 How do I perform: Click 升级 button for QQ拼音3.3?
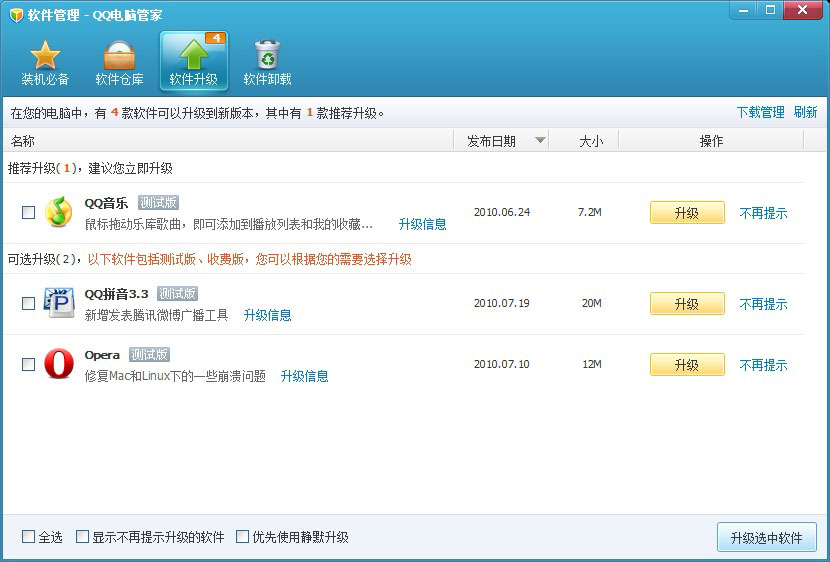[687, 304]
